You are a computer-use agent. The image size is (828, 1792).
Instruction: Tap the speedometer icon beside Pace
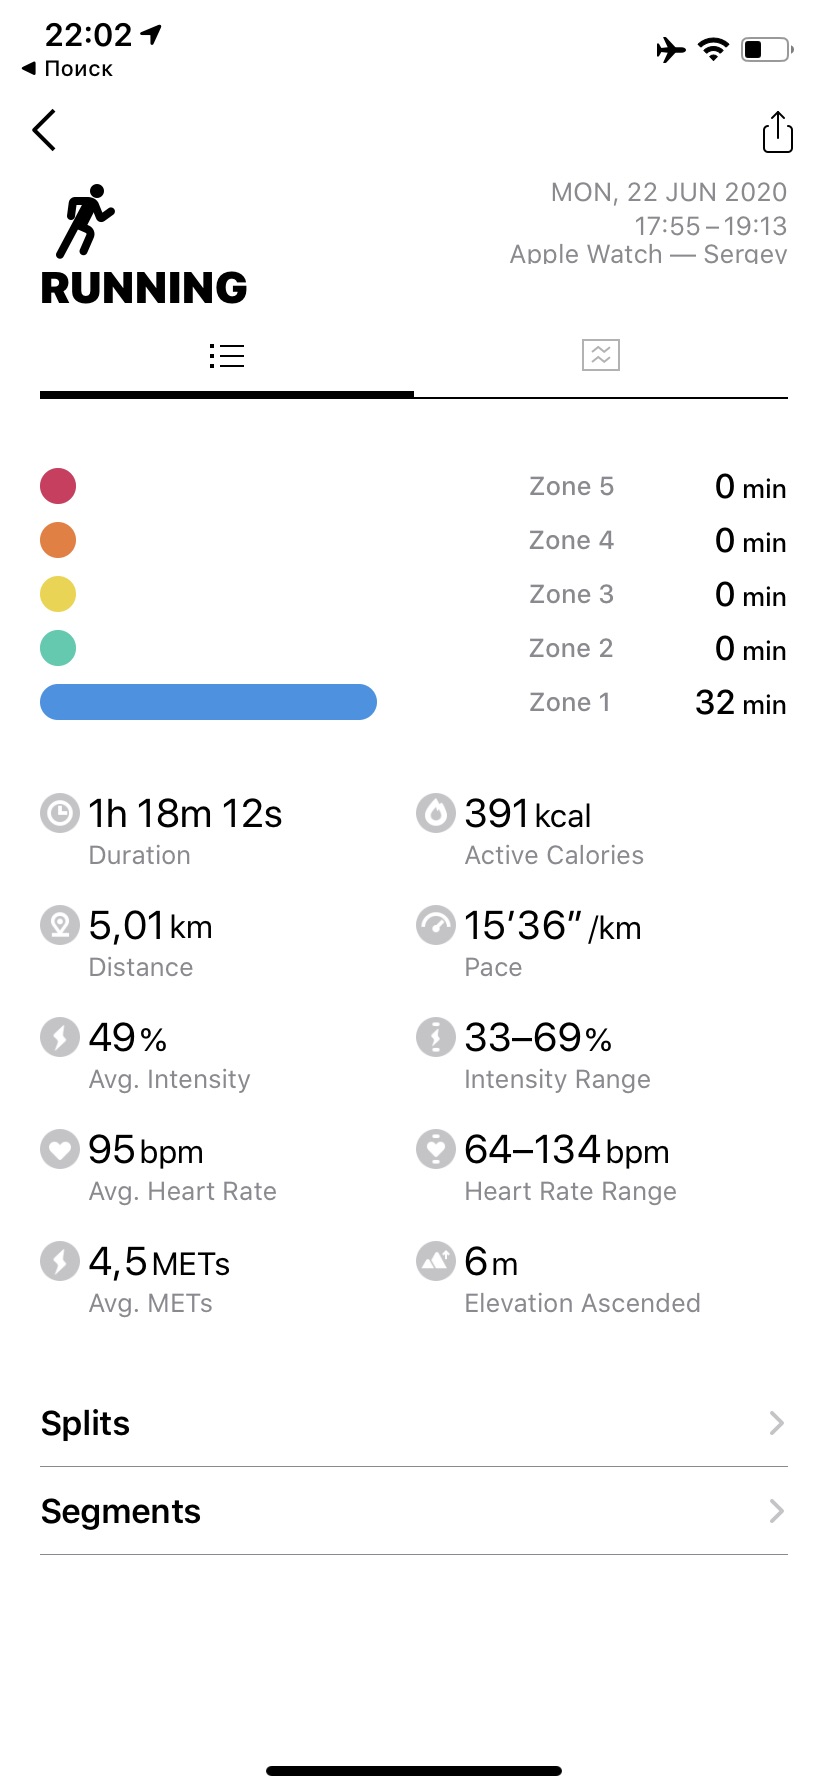(x=436, y=925)
